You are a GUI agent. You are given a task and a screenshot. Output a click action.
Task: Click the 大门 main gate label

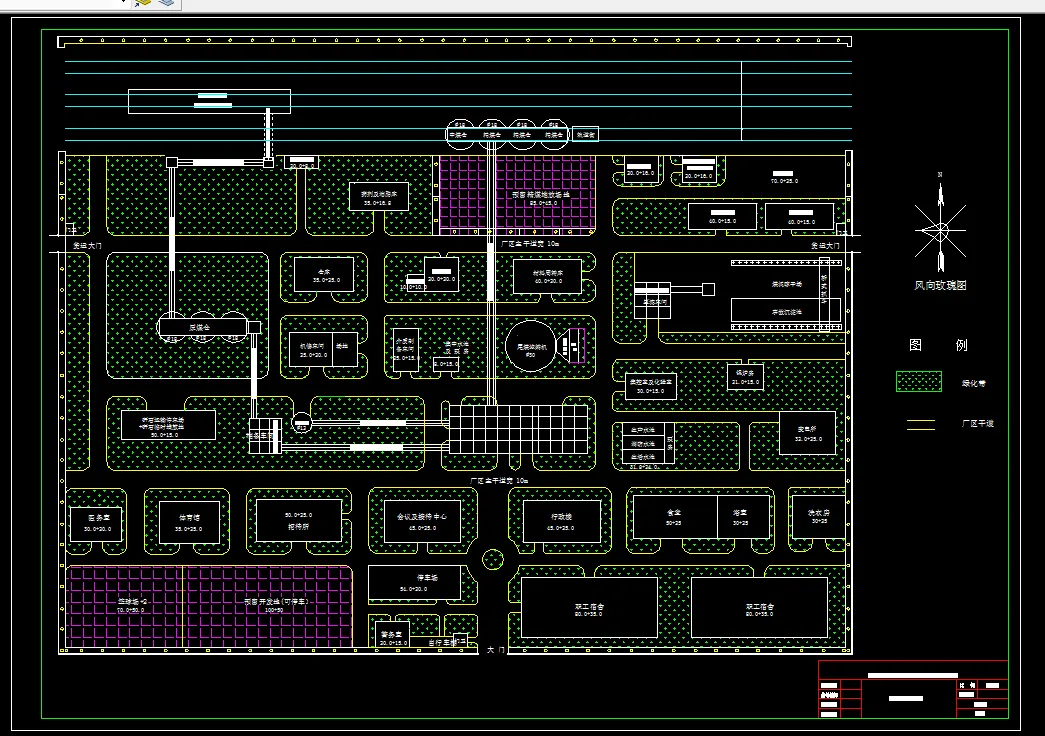495,649
